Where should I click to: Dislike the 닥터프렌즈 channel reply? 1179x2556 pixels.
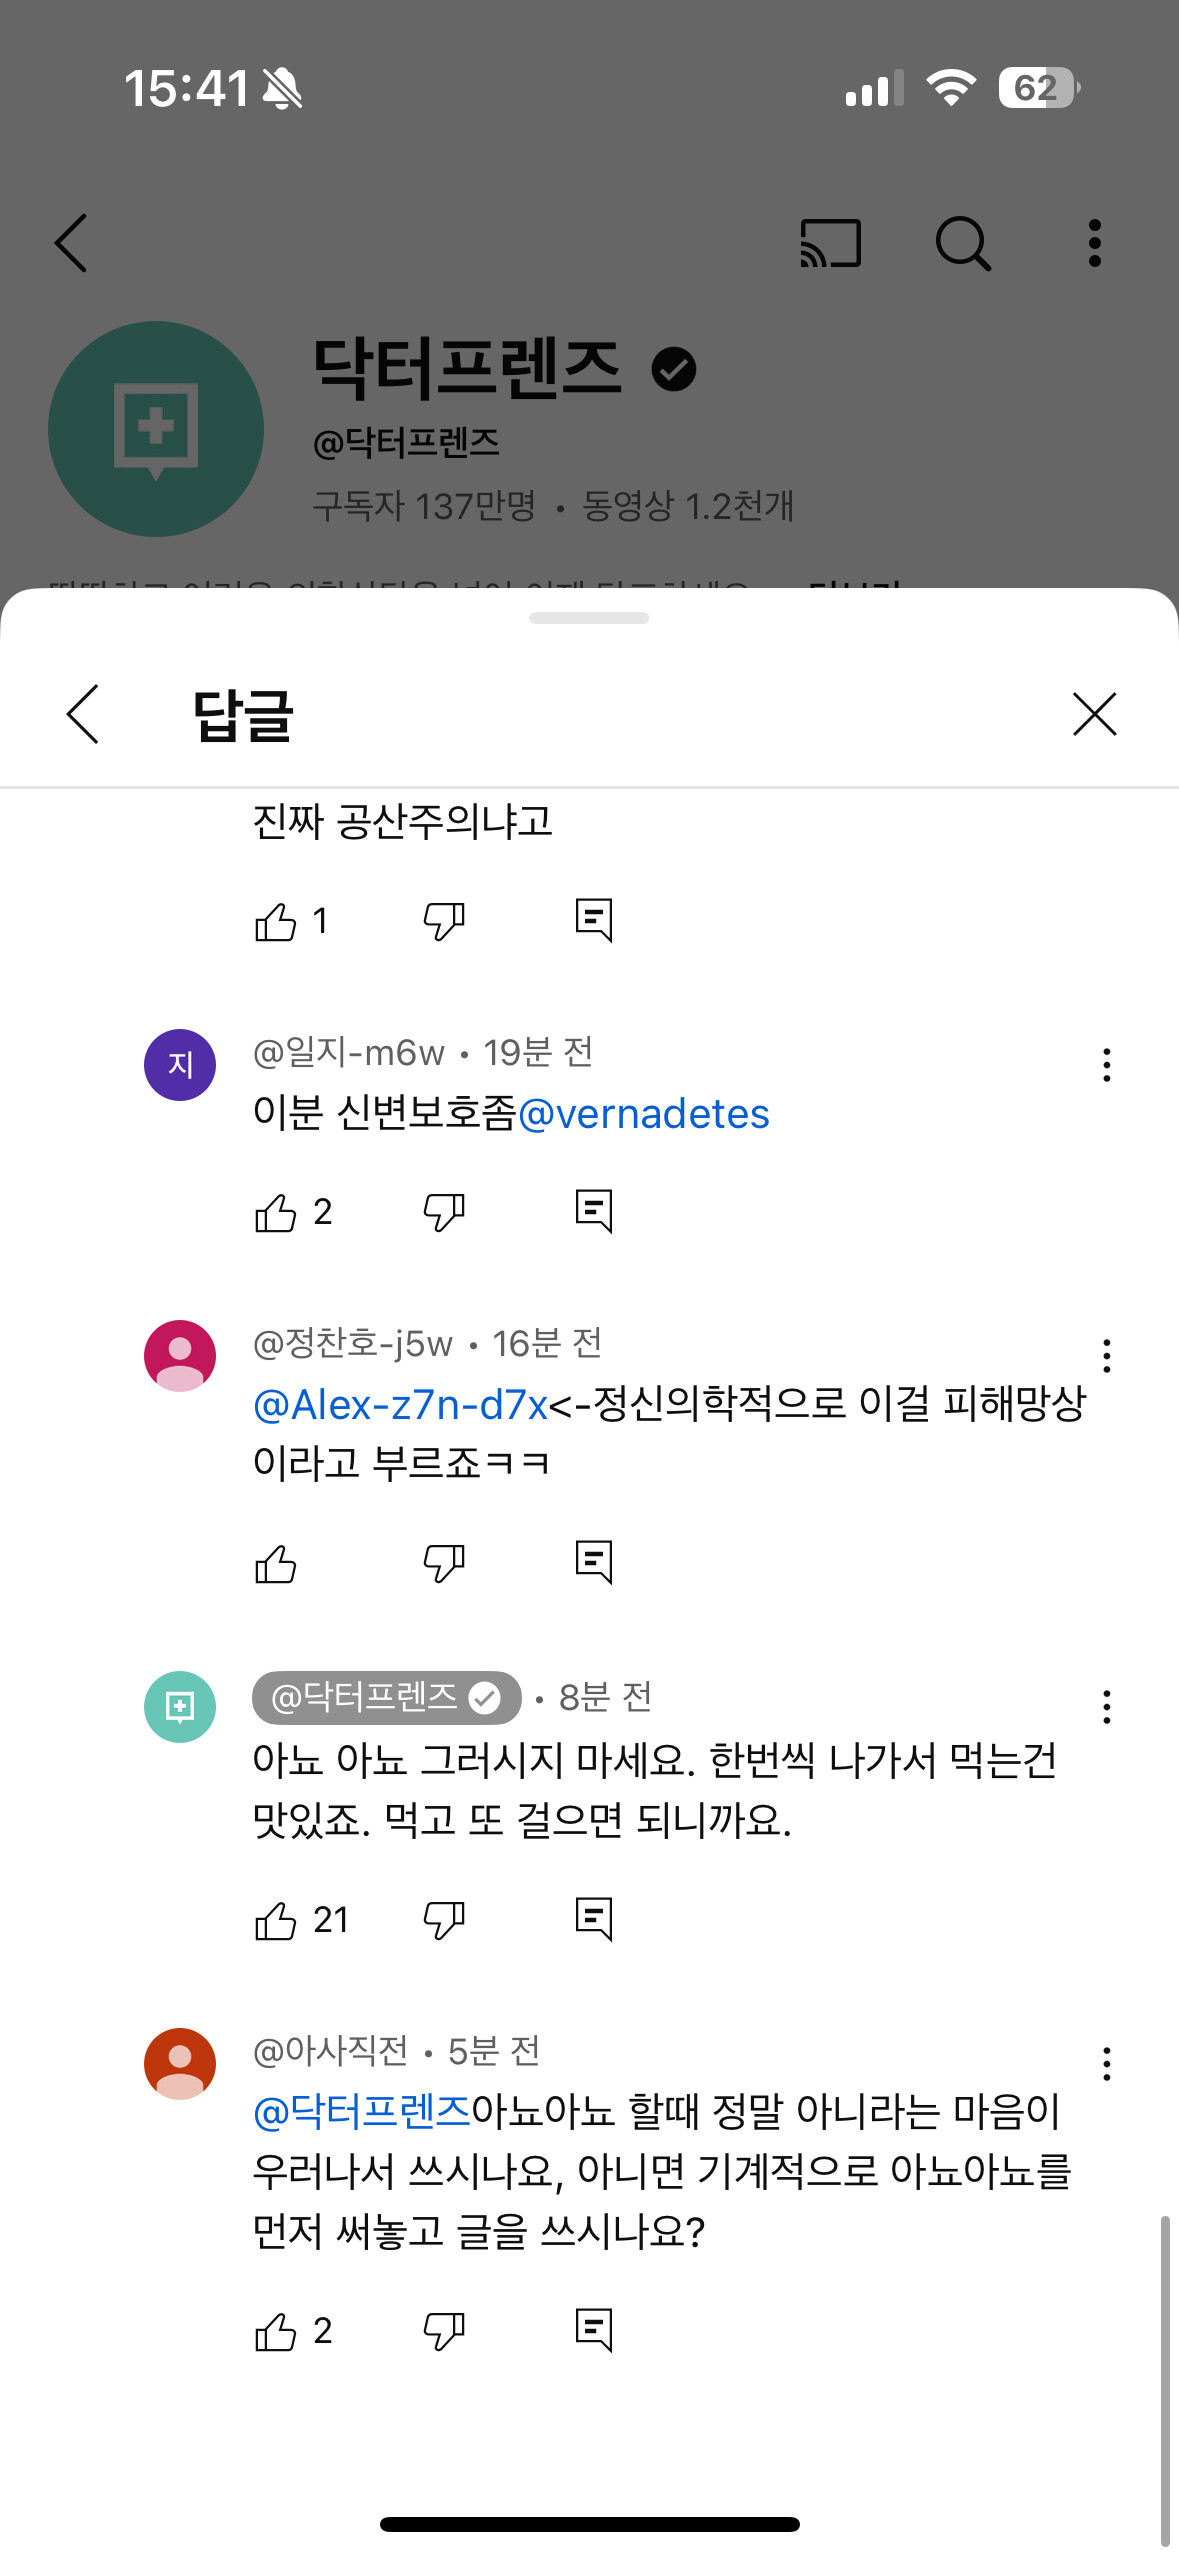tap(444, 1920)
